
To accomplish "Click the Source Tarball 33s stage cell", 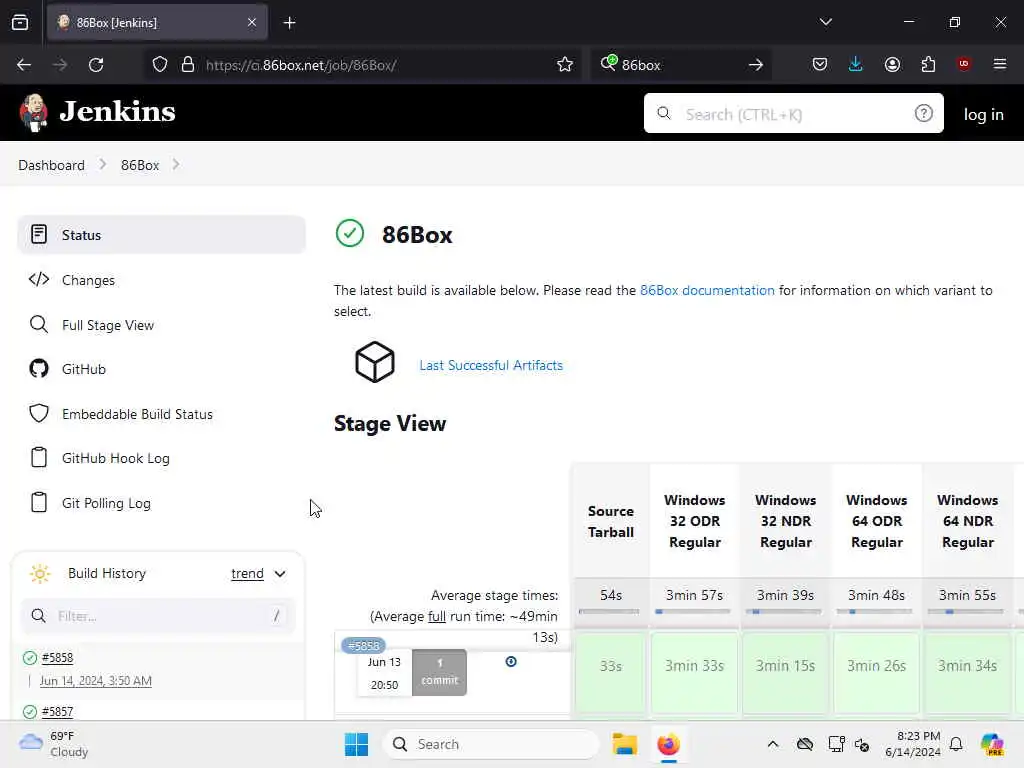I will coord(611,672).
